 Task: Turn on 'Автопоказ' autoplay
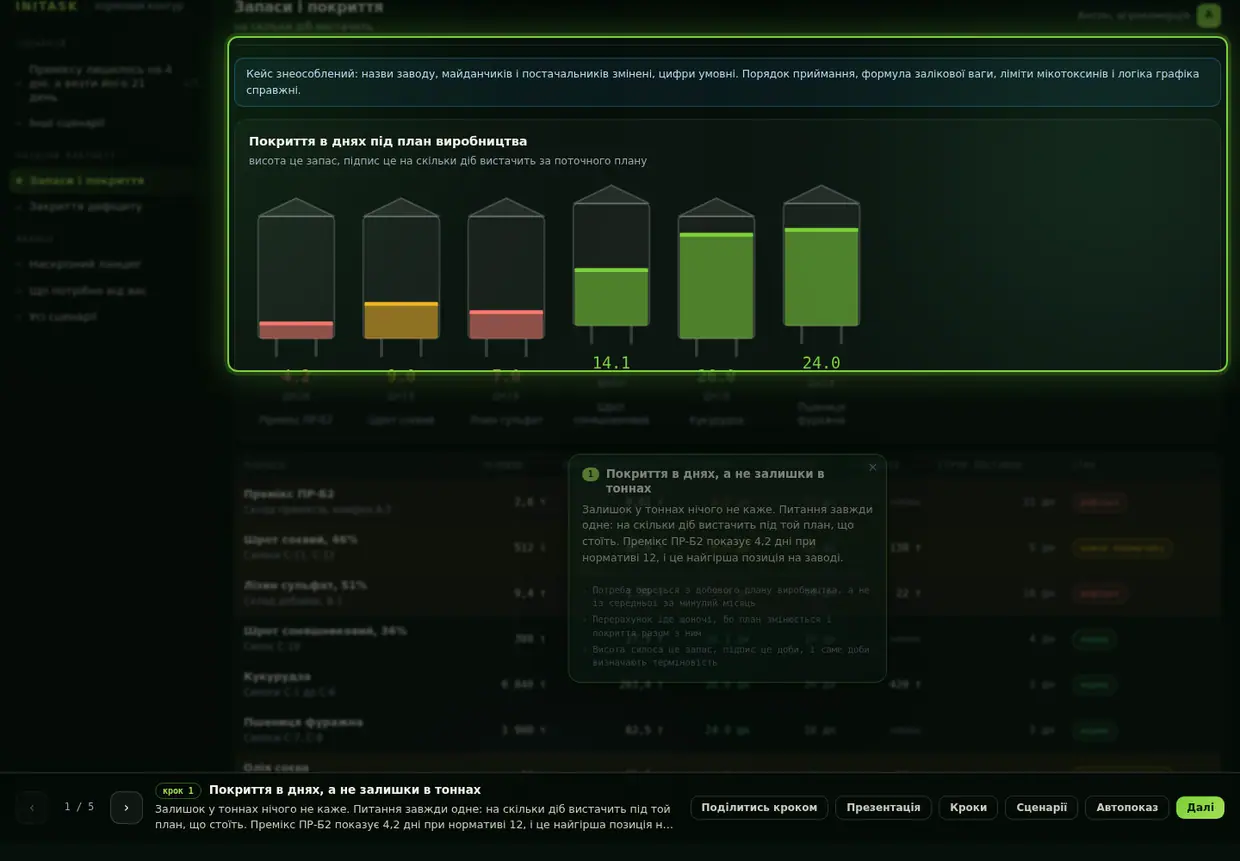(x=1127, y=808)
